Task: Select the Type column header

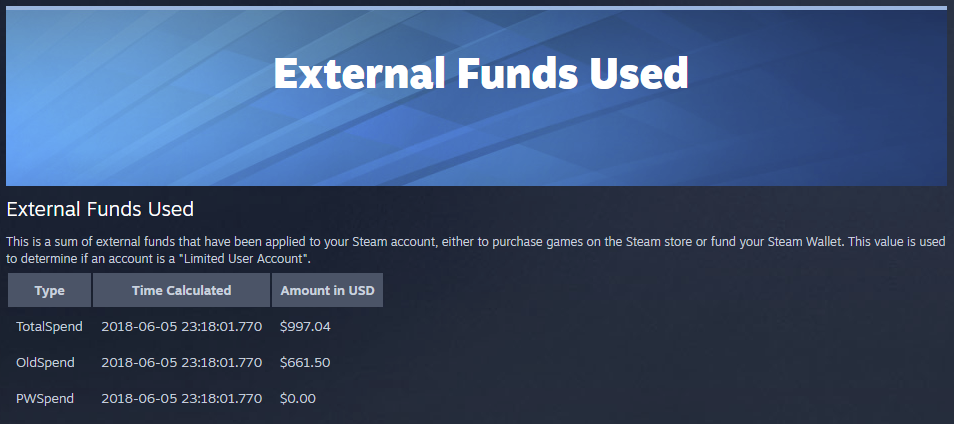Action: (49, 290)
